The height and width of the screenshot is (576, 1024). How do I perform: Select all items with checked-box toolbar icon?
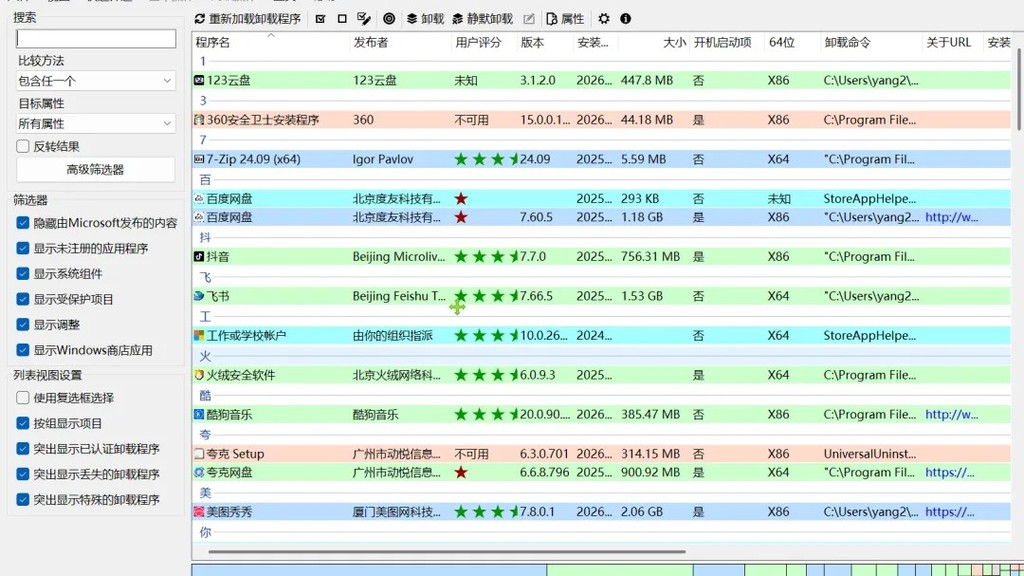[x=320, y=19]
